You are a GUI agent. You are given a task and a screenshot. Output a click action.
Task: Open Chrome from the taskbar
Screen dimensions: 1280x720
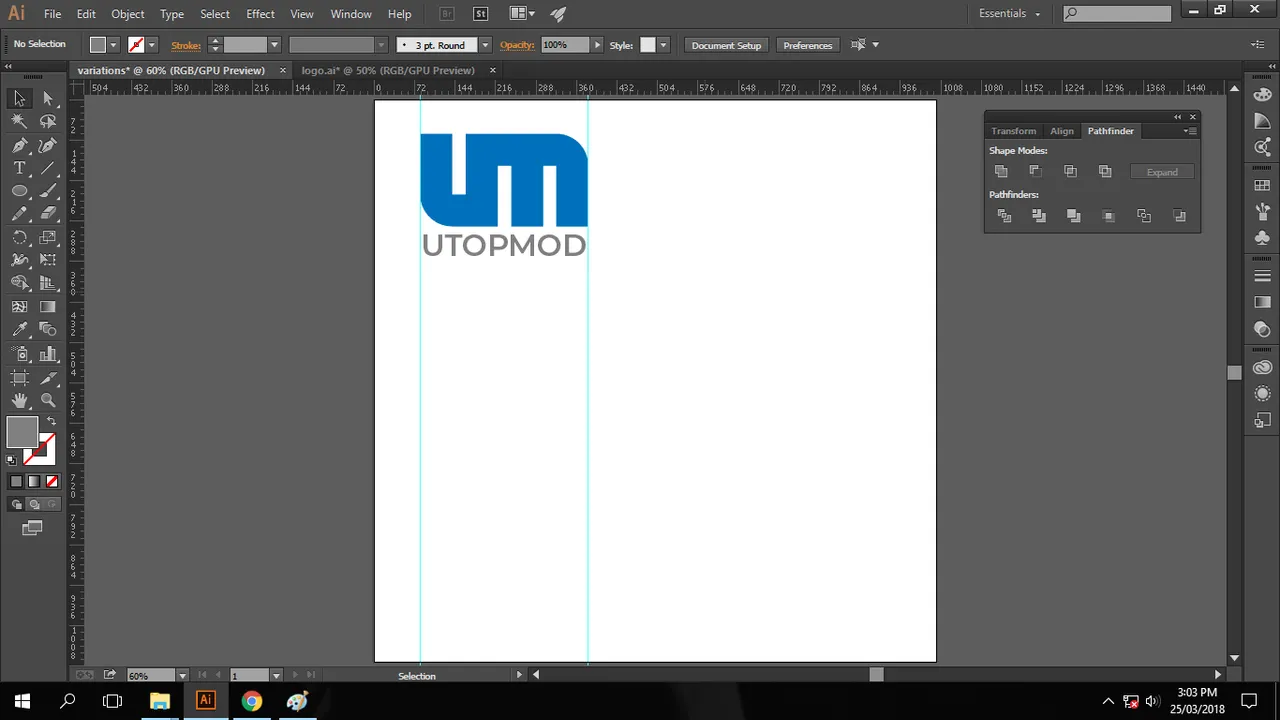pos(251,701)
